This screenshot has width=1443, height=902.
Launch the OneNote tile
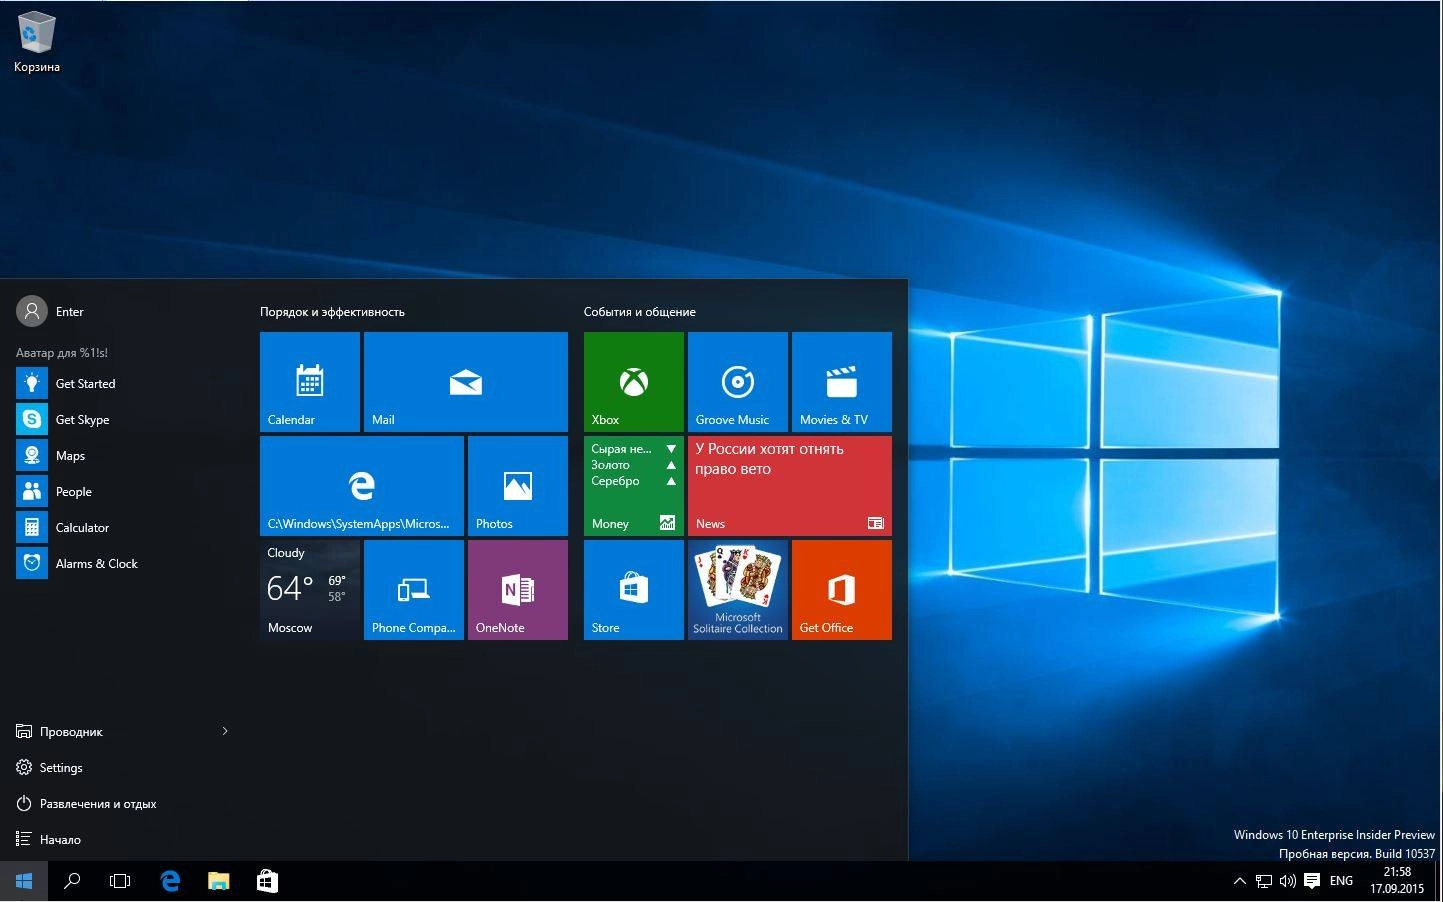click(518, 590)
